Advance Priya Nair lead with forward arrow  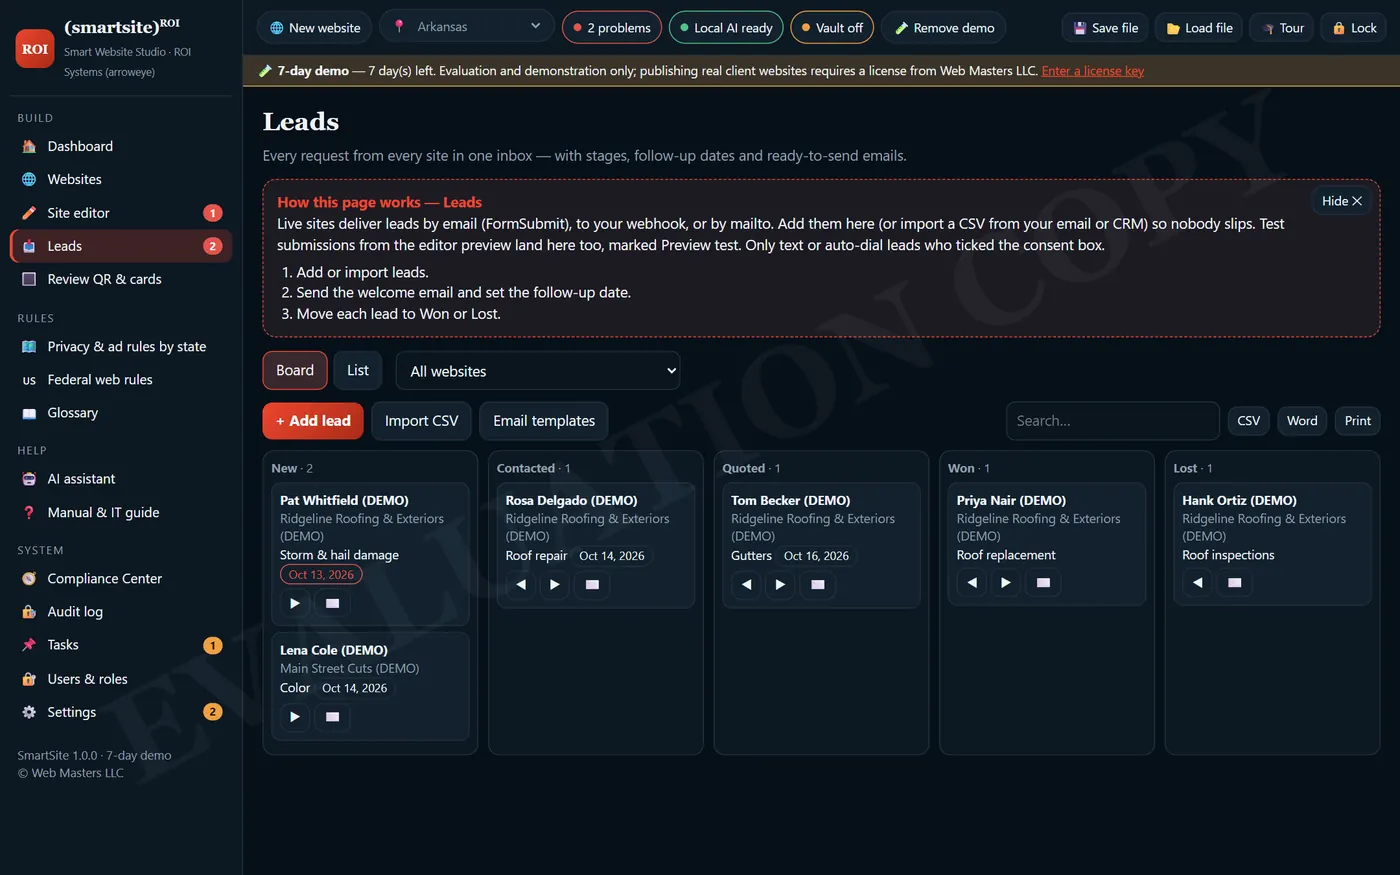click(x=1006, y=582)
